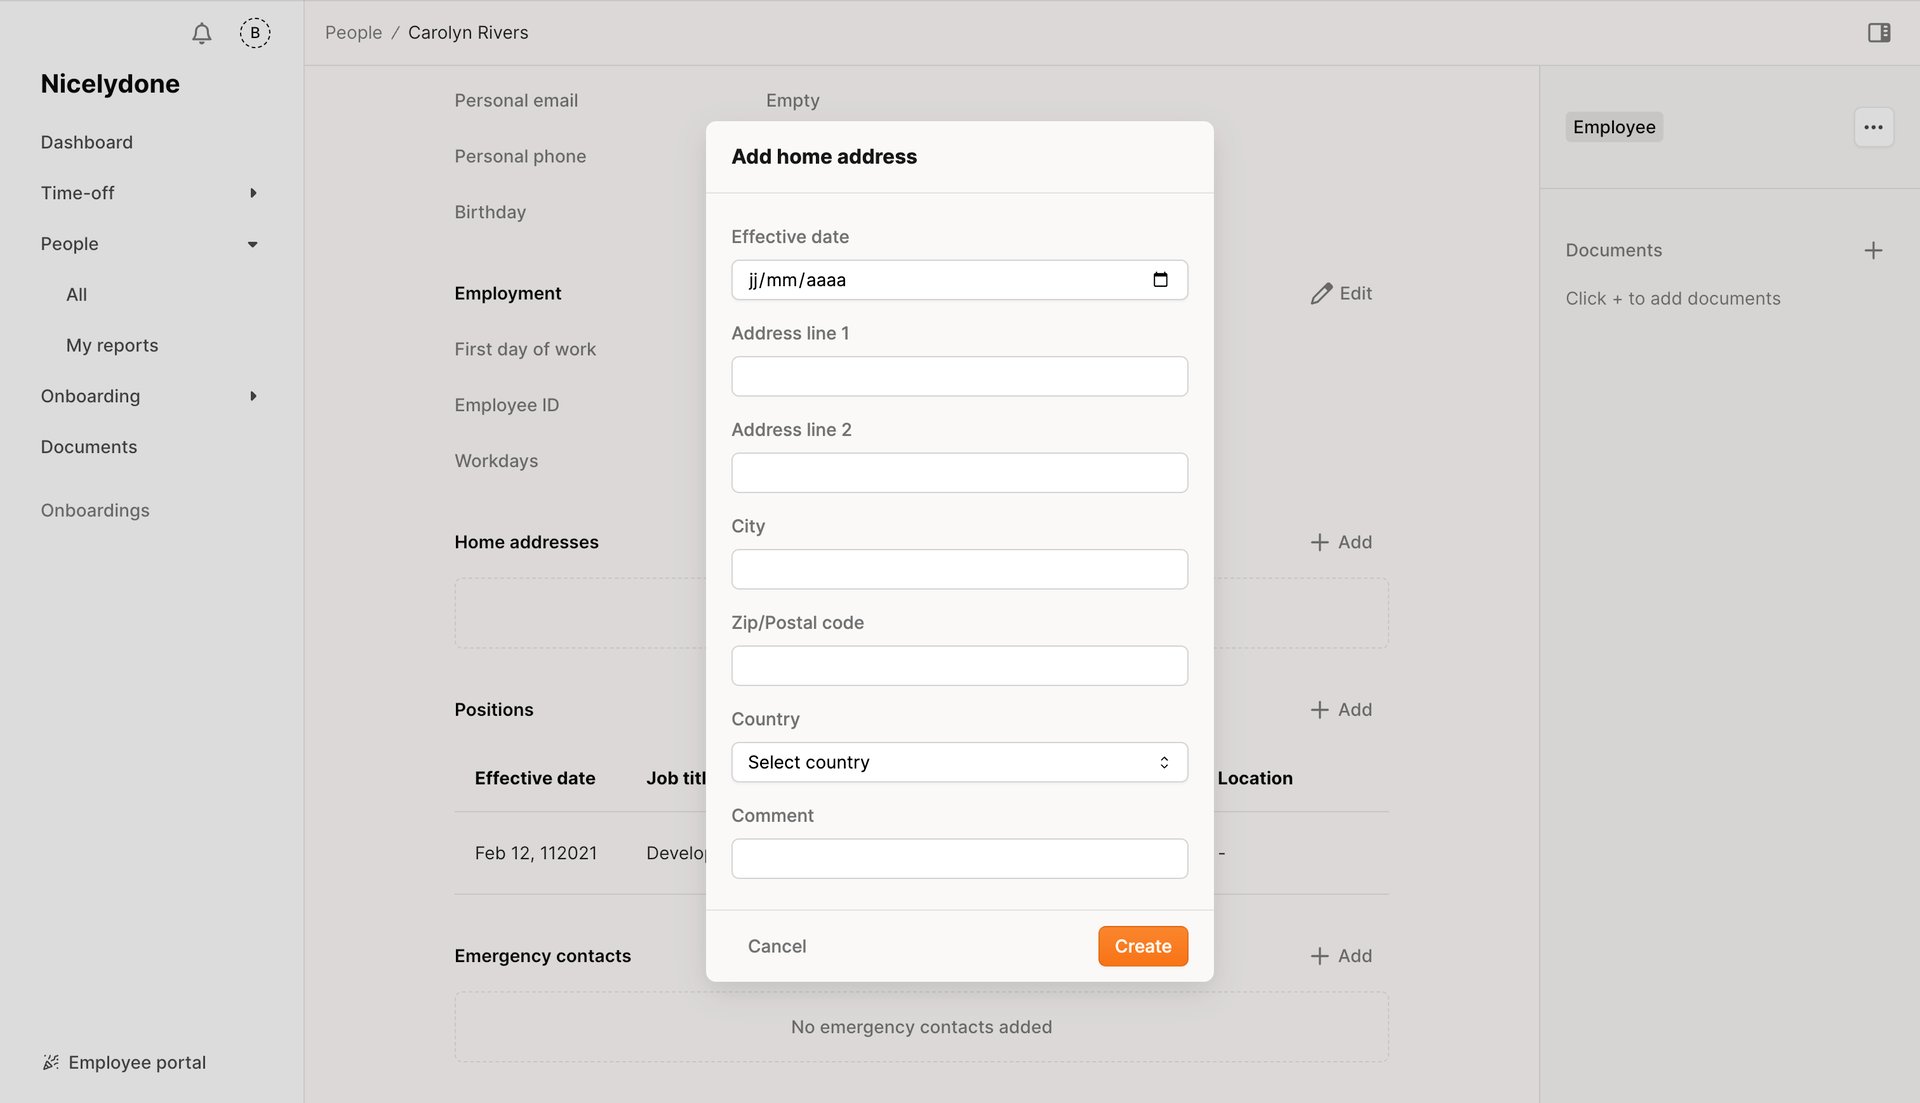Toggle the right side panel
1920x1103 pixels.
pyautogui.click(x=1879, y=32)
